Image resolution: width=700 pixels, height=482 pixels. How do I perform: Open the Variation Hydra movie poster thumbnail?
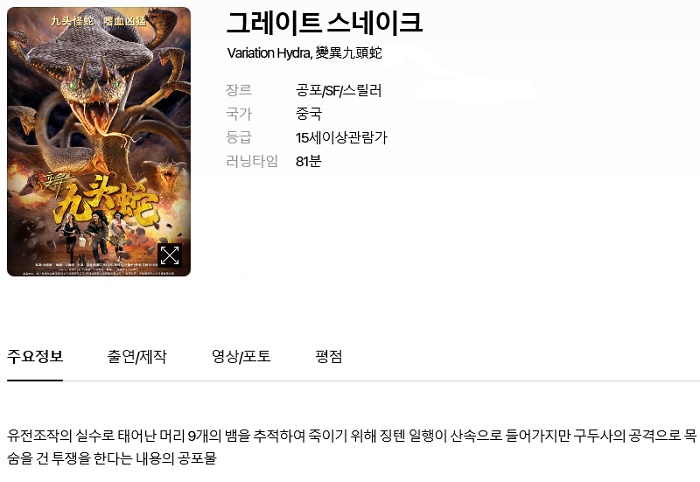(x=99, y=141)
